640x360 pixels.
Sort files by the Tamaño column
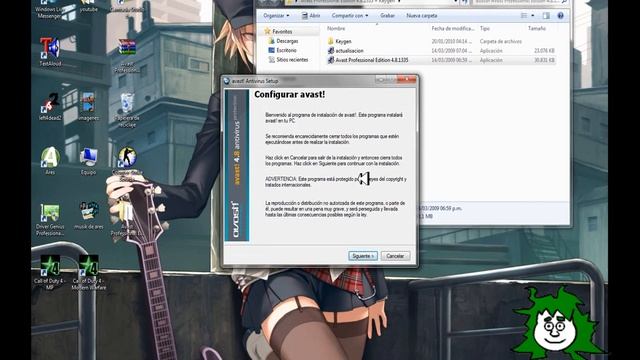point(537,29)
